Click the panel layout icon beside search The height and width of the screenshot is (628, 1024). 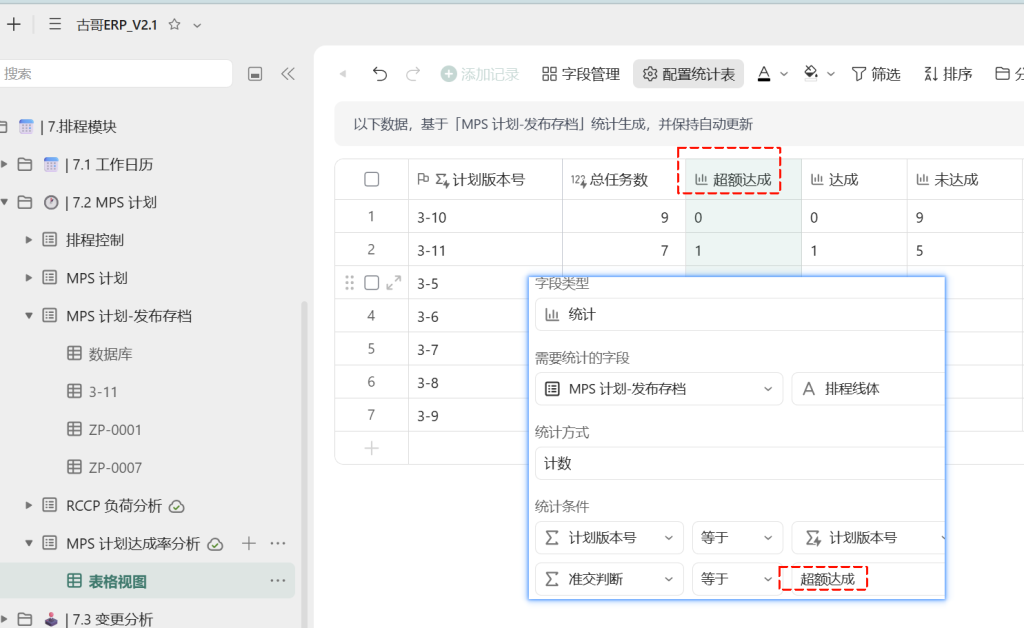[x=255, y=74]
